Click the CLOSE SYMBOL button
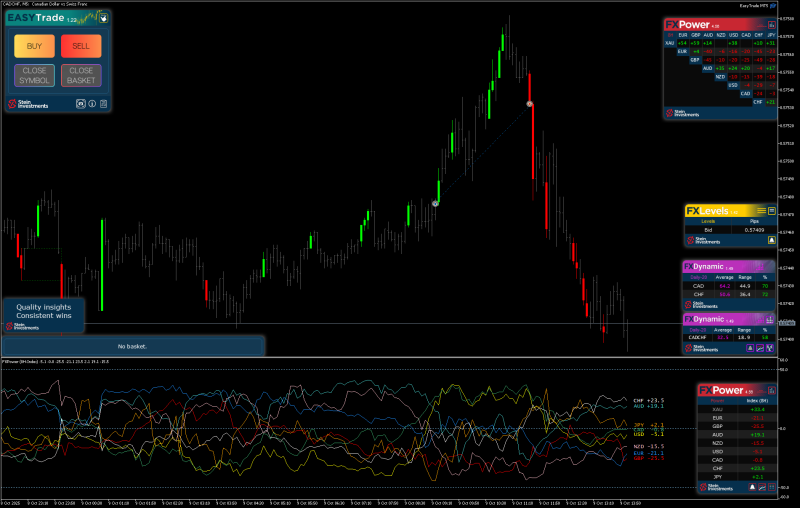The height and width of the screenshot is (508, 800). pos(34,75)
